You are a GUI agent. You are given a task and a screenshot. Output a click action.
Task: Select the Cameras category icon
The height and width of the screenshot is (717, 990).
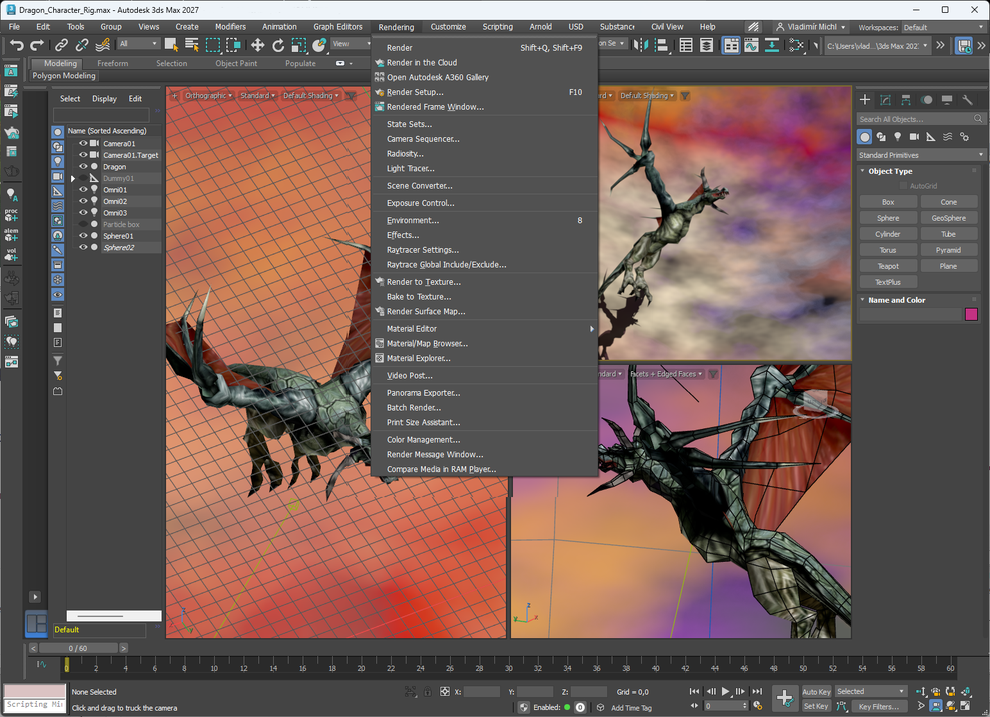(914, 136)
